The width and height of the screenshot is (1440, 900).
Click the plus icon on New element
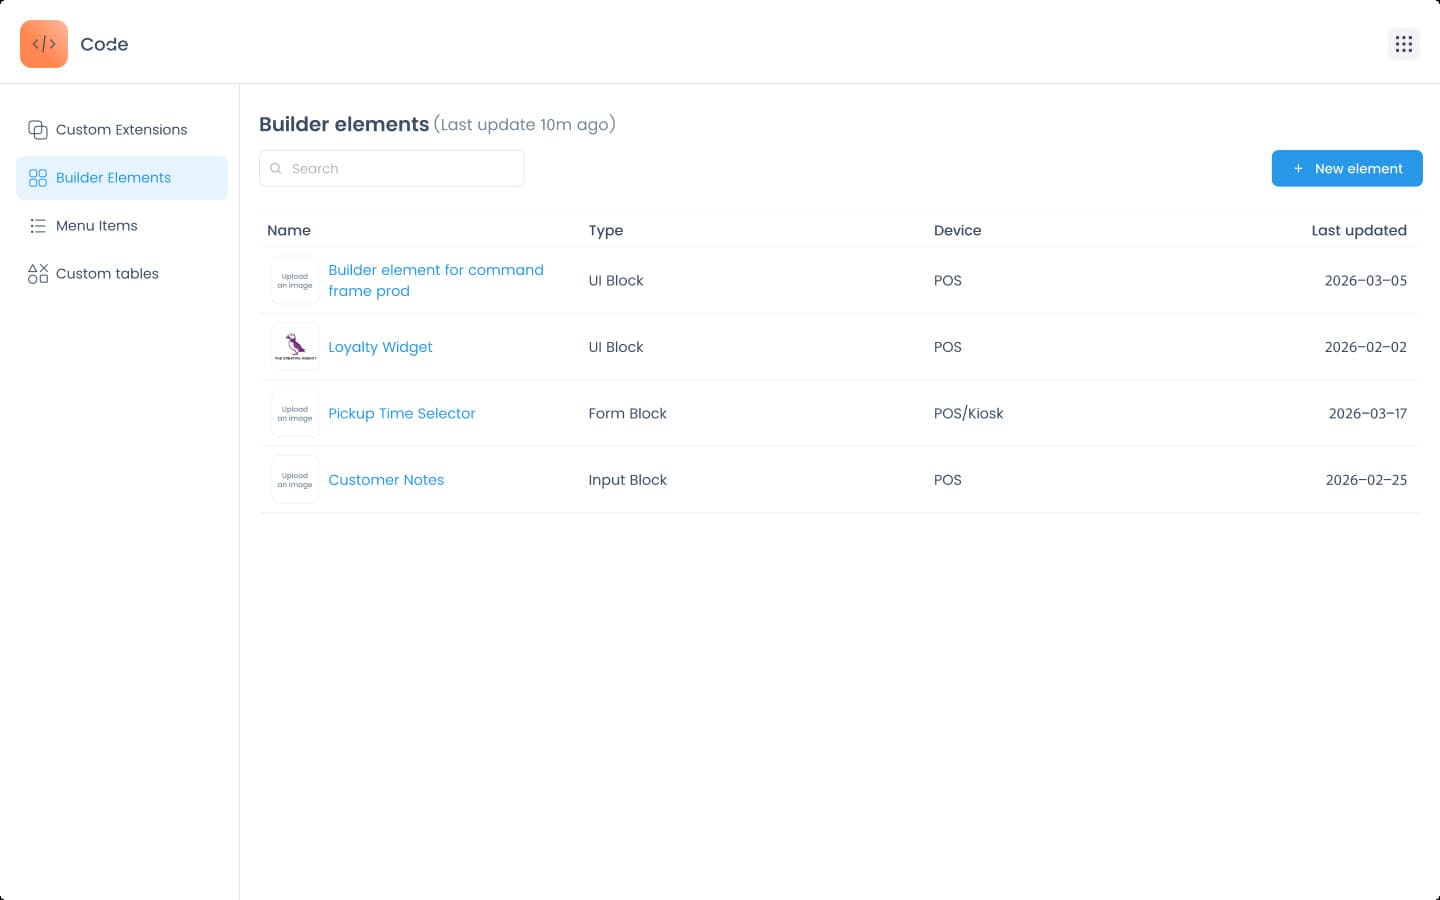[1298, 169]
